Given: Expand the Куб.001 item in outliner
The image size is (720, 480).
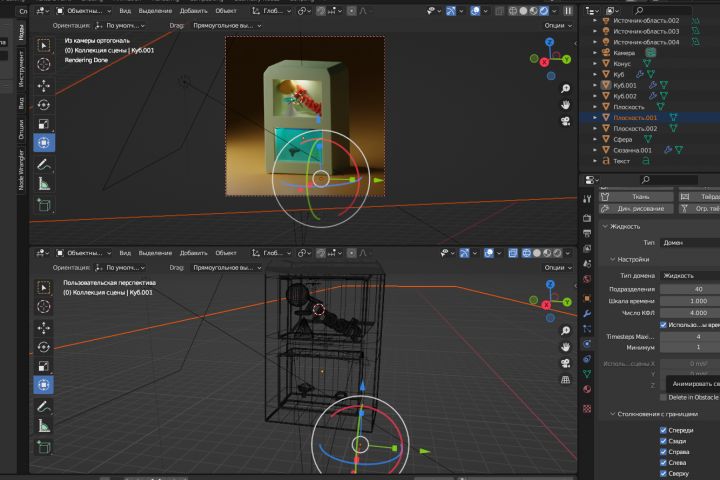Looking at the screenshot, I should point(594,85).
